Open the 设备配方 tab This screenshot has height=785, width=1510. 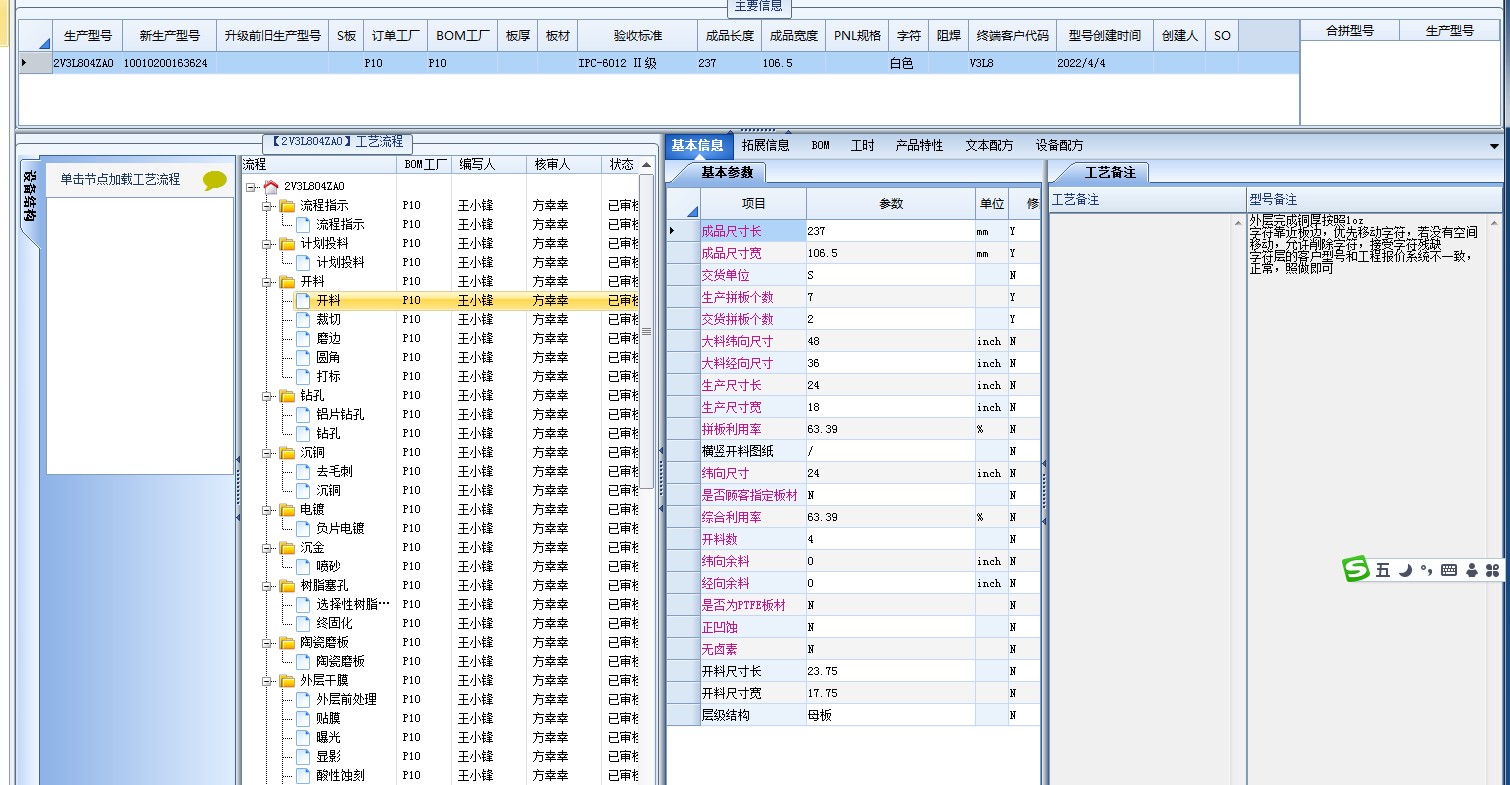point(1059,145)
